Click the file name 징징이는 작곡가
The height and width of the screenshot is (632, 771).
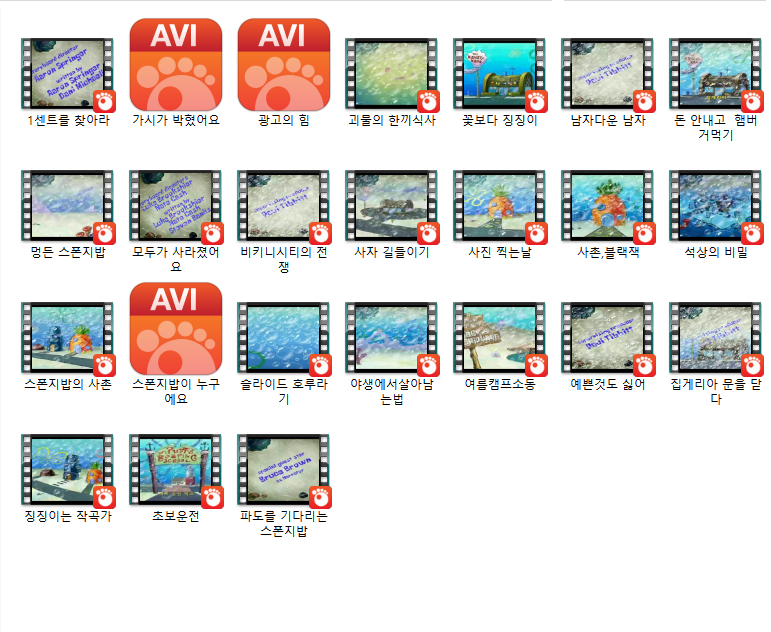[x=67, y=516]
